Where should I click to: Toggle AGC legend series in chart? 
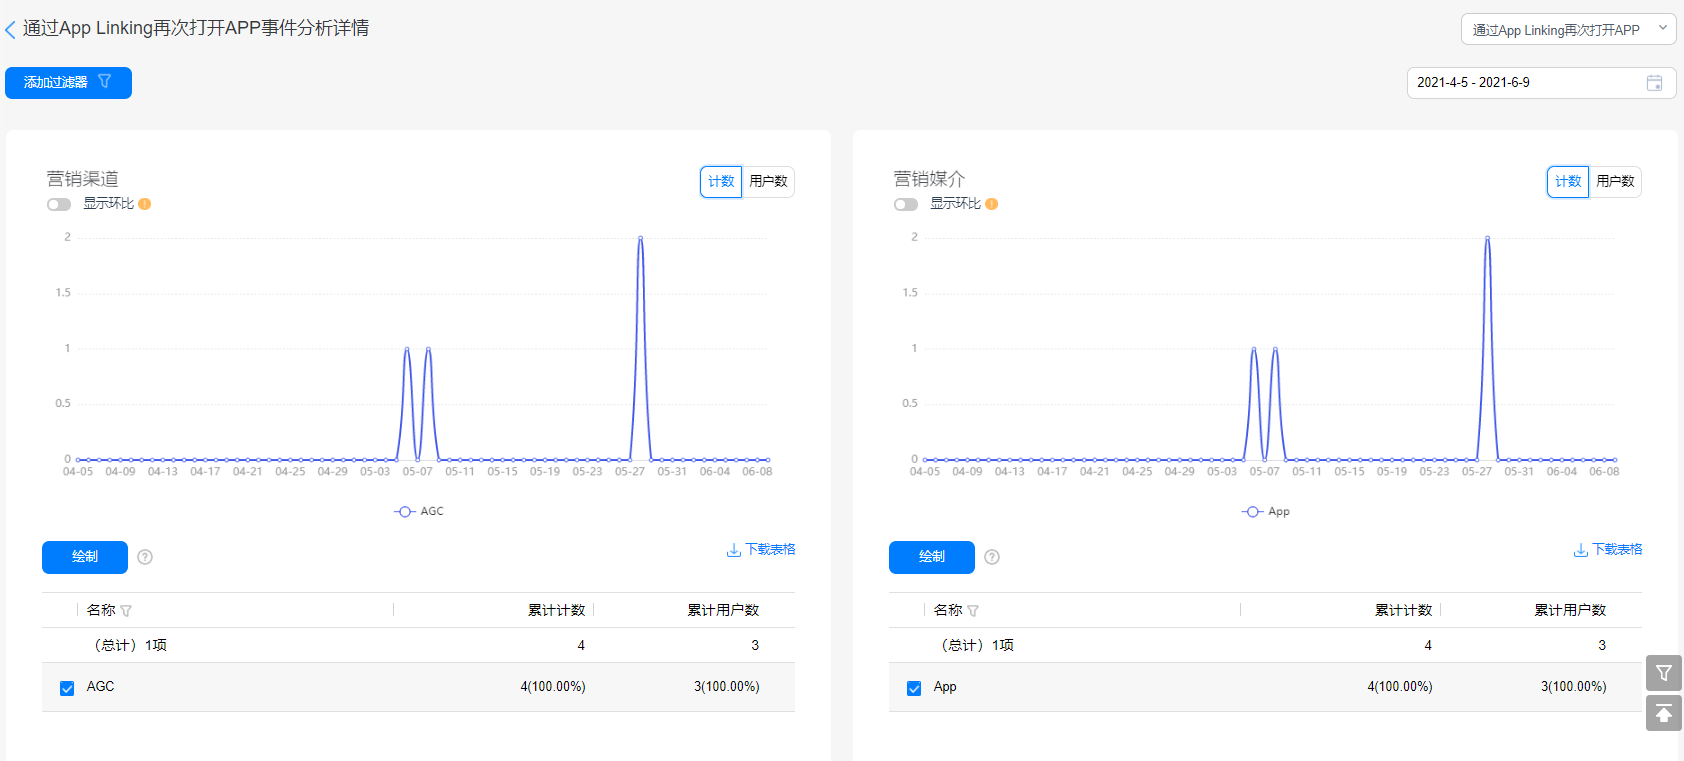click(419, 511)
